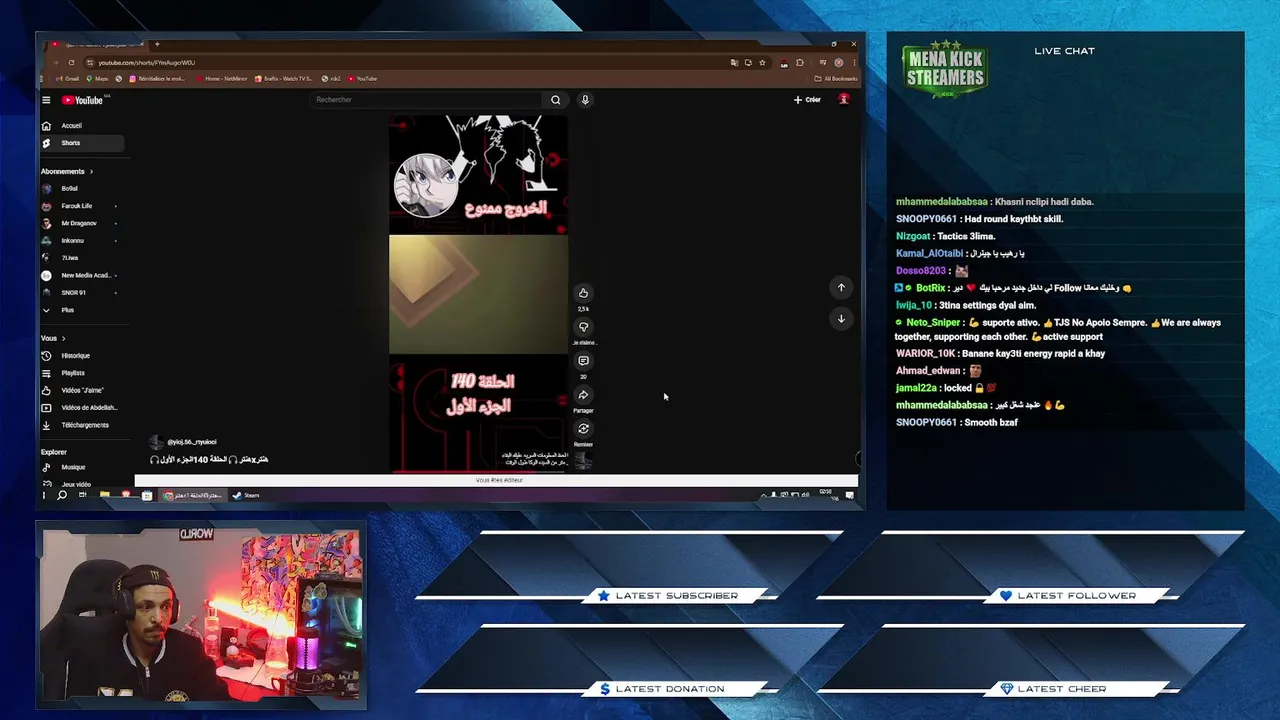This screenshot has width=1280, height=720.
Task: Open the Home - NetMirror bookmark
Action: [x=221, y=79]
